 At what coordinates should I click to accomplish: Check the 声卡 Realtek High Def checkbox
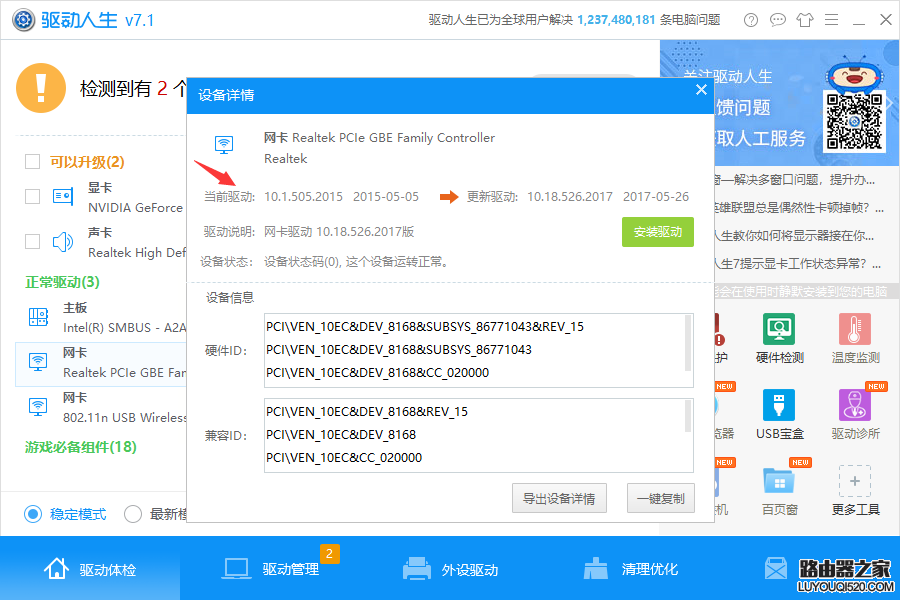pos(33,241)
